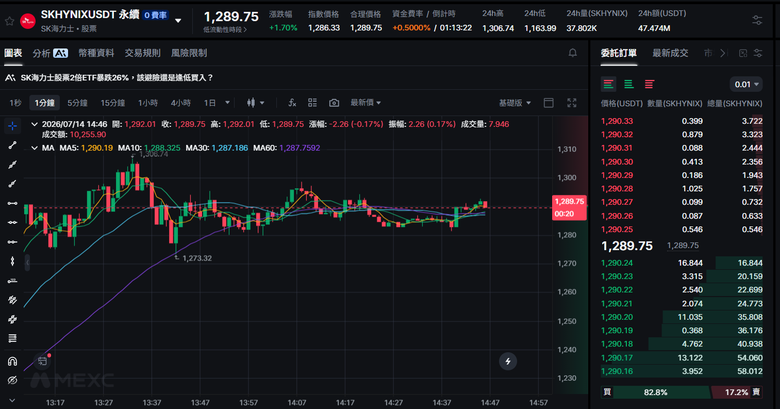Click the lightning quick-order button

pos(508,361)
